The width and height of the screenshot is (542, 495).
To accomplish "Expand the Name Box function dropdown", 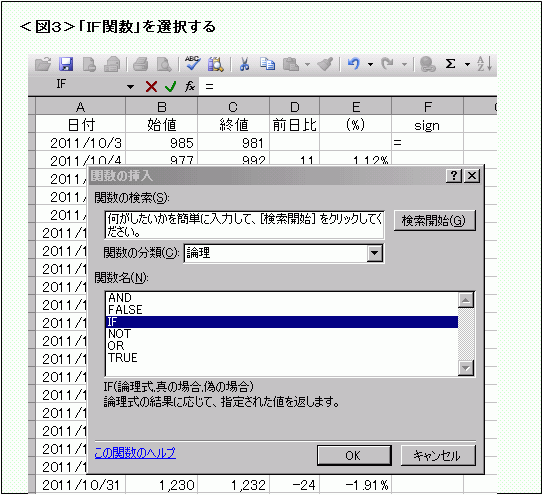I will click(130, 86).
